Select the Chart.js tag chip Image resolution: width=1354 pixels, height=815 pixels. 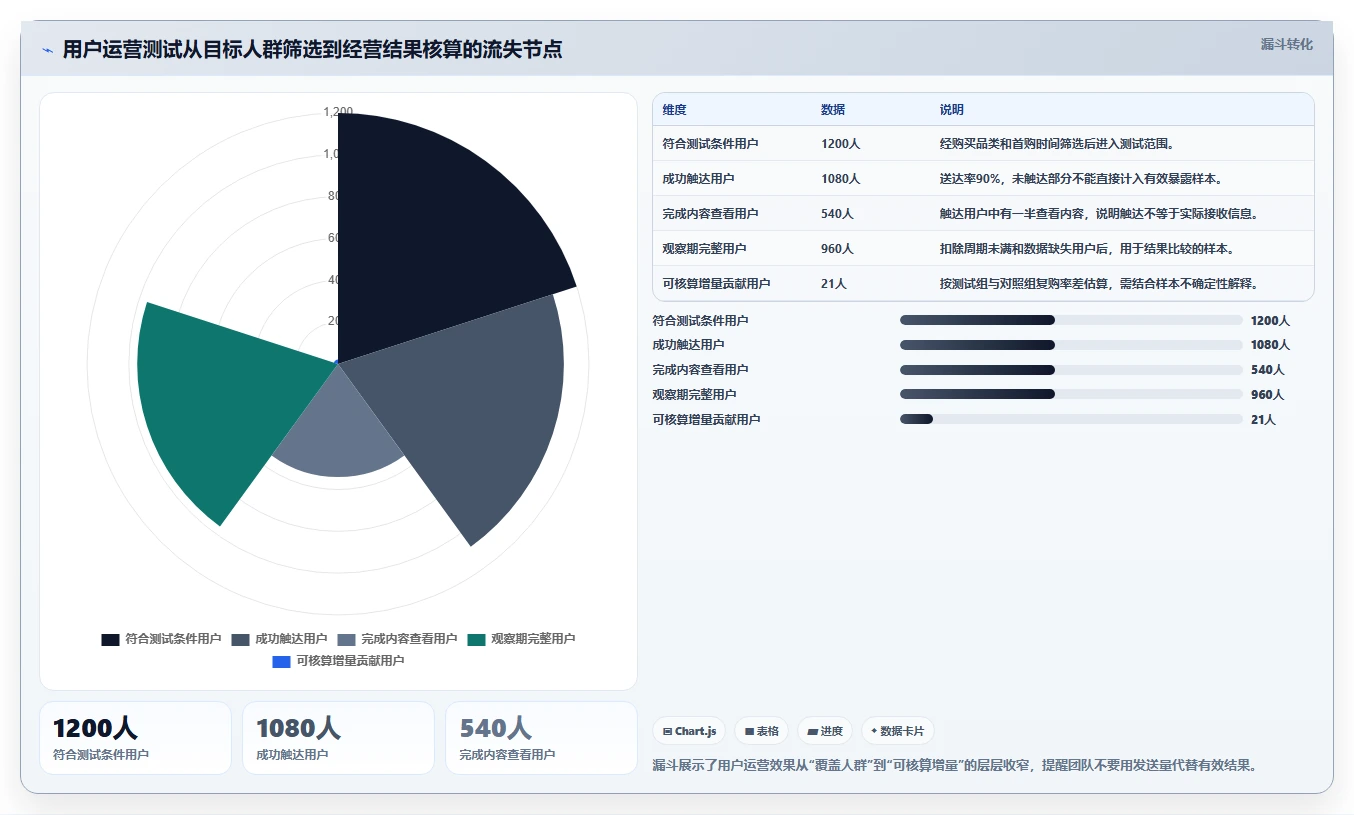pyautogui.click(x=690, y=731)
